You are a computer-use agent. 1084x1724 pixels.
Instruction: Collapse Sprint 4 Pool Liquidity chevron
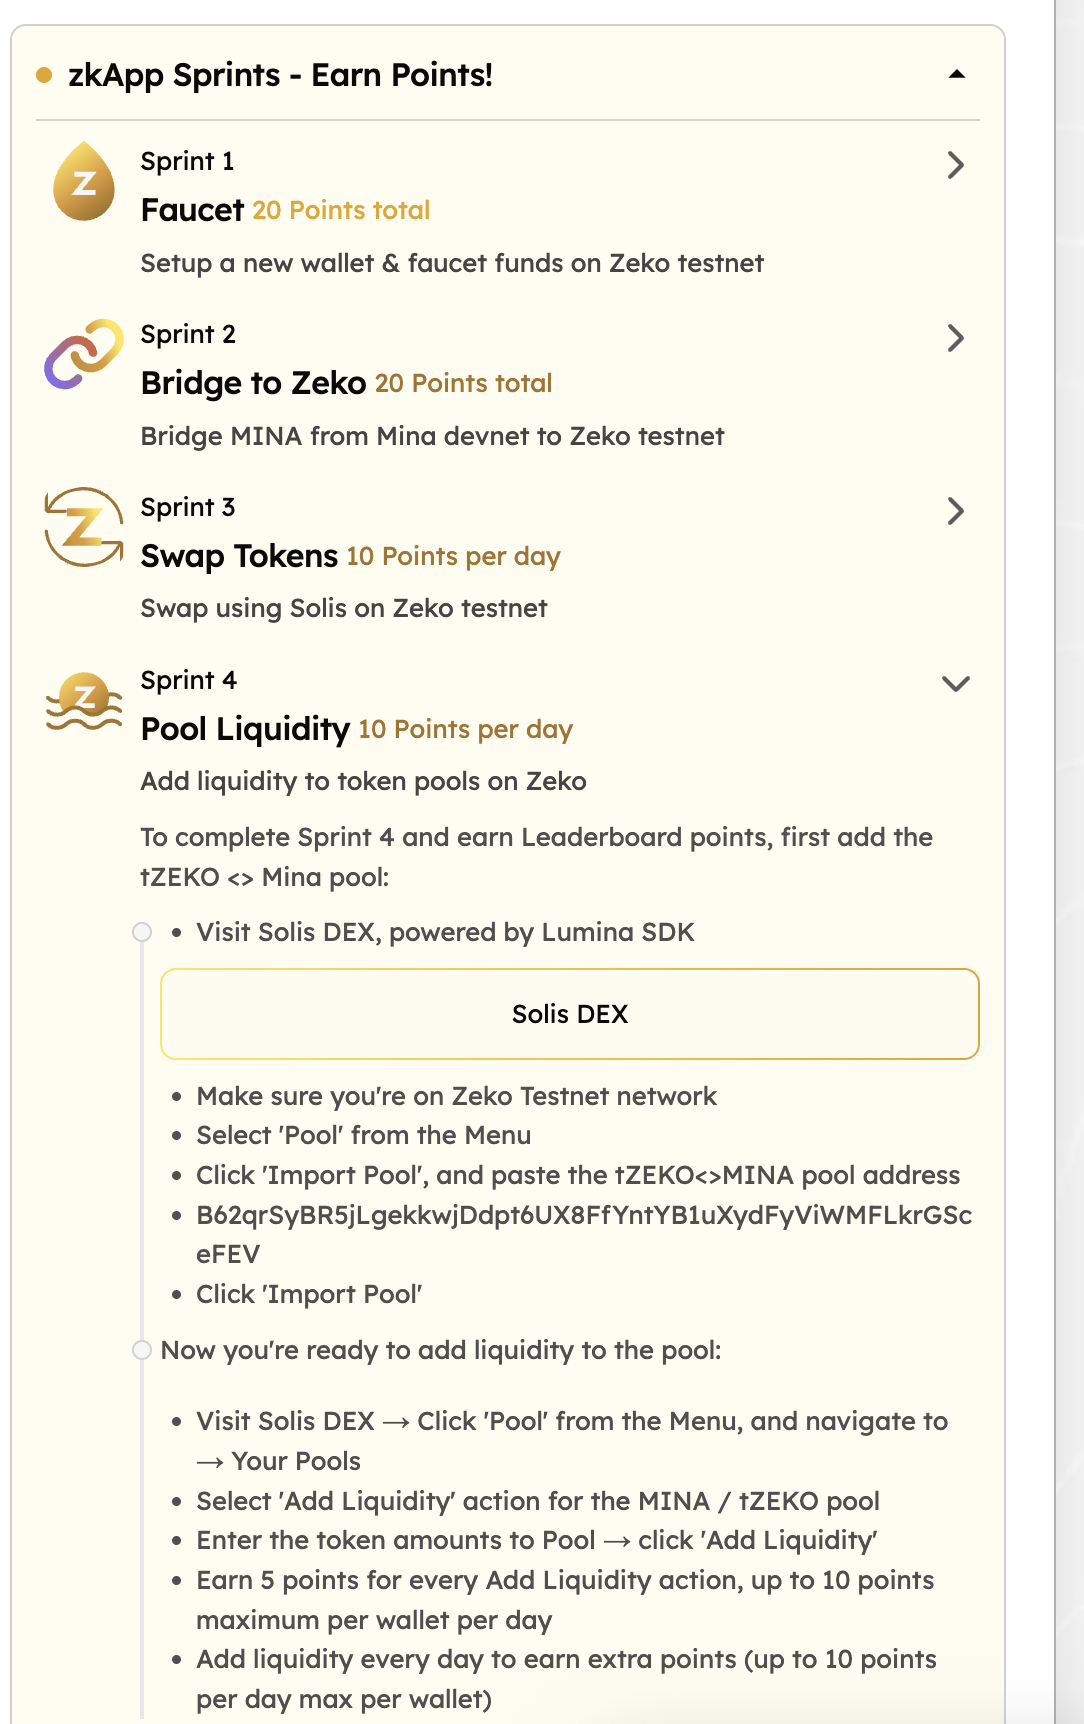pos(956,684)
